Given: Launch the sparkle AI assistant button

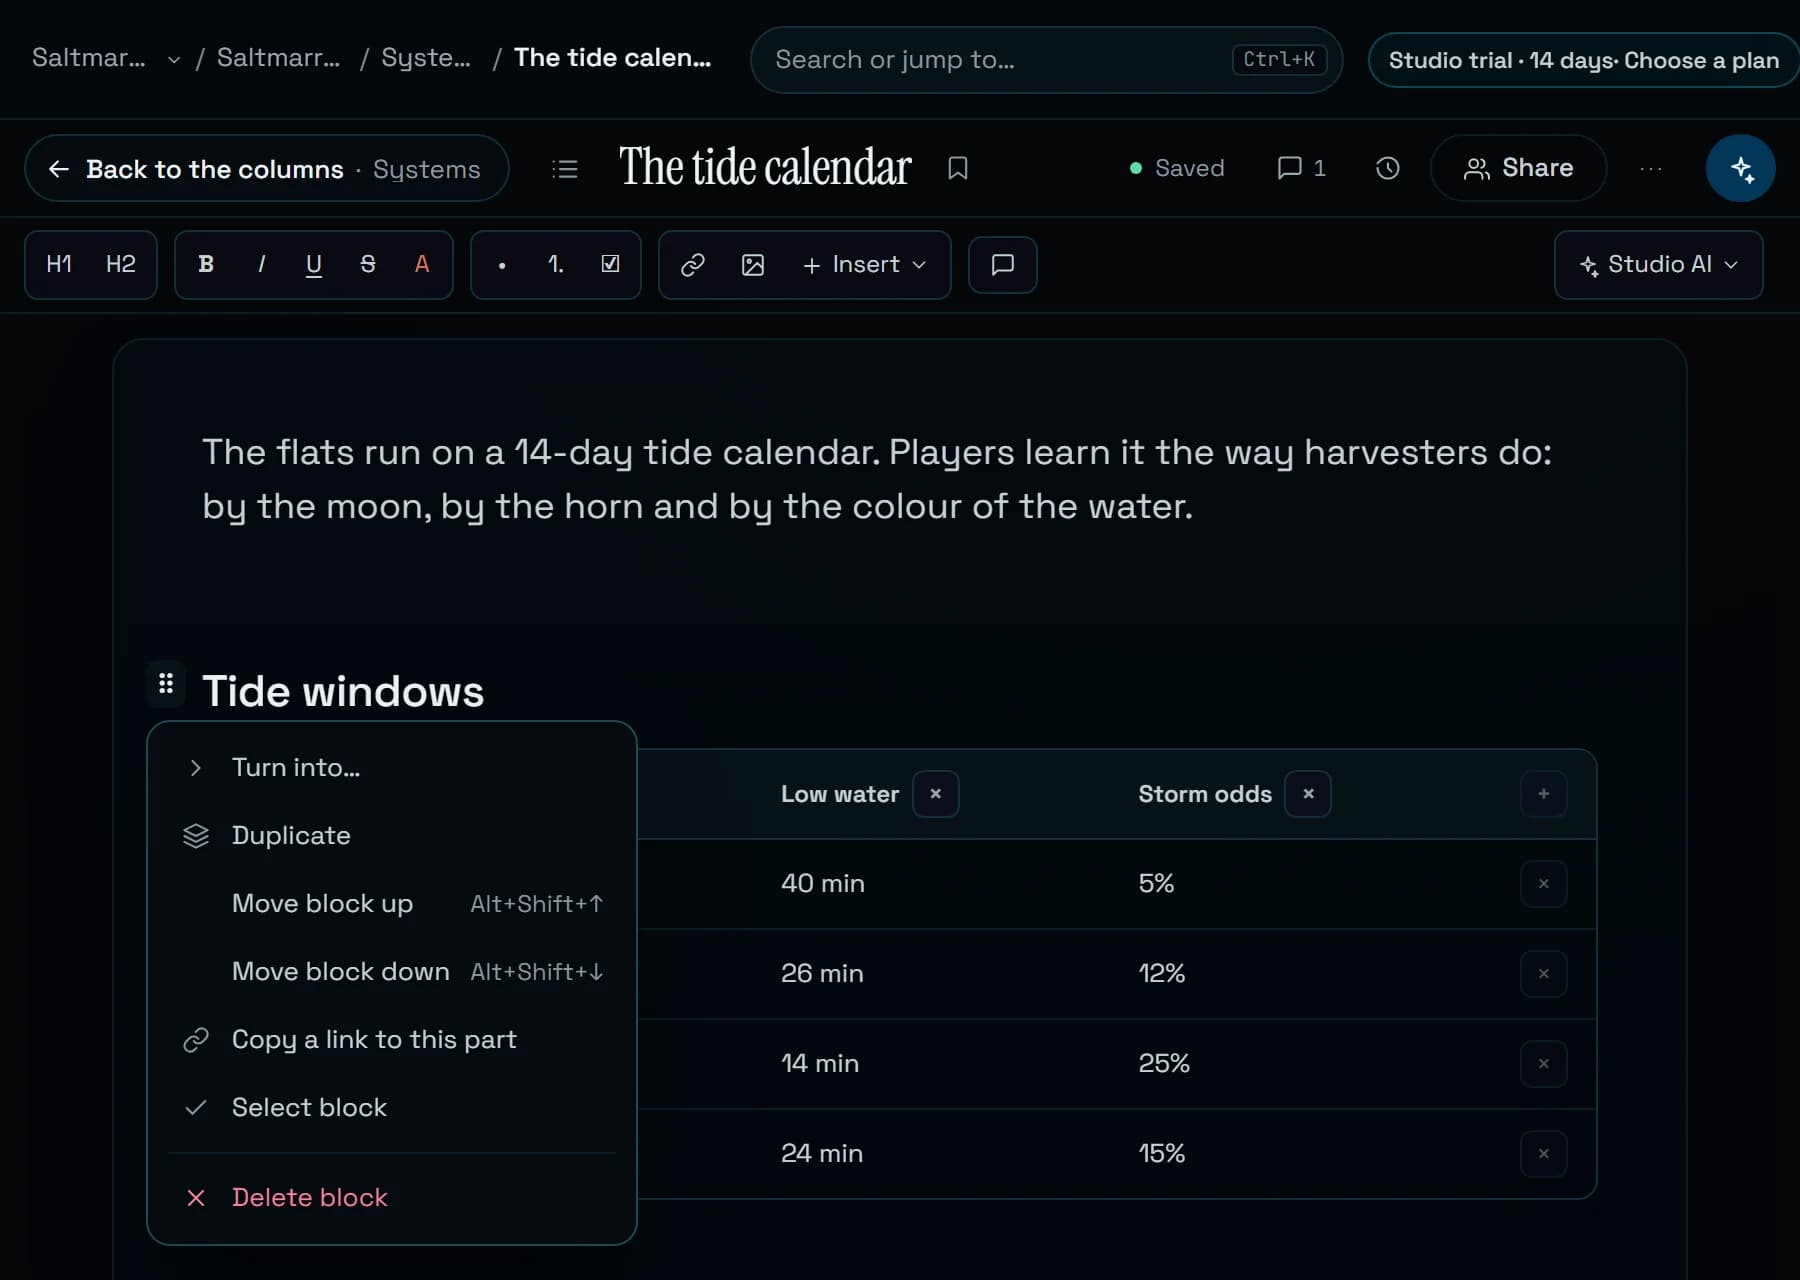Looking at the screenshot, I should point(1741,168).
